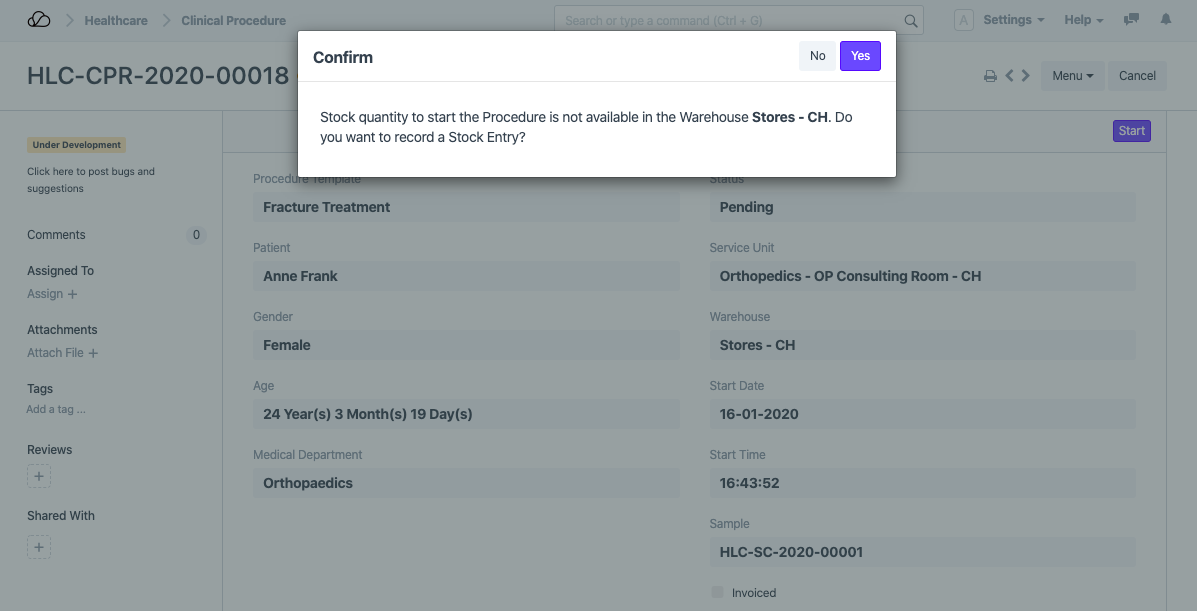
Task: Click the search magnifier icon
Action: [910, 20]
